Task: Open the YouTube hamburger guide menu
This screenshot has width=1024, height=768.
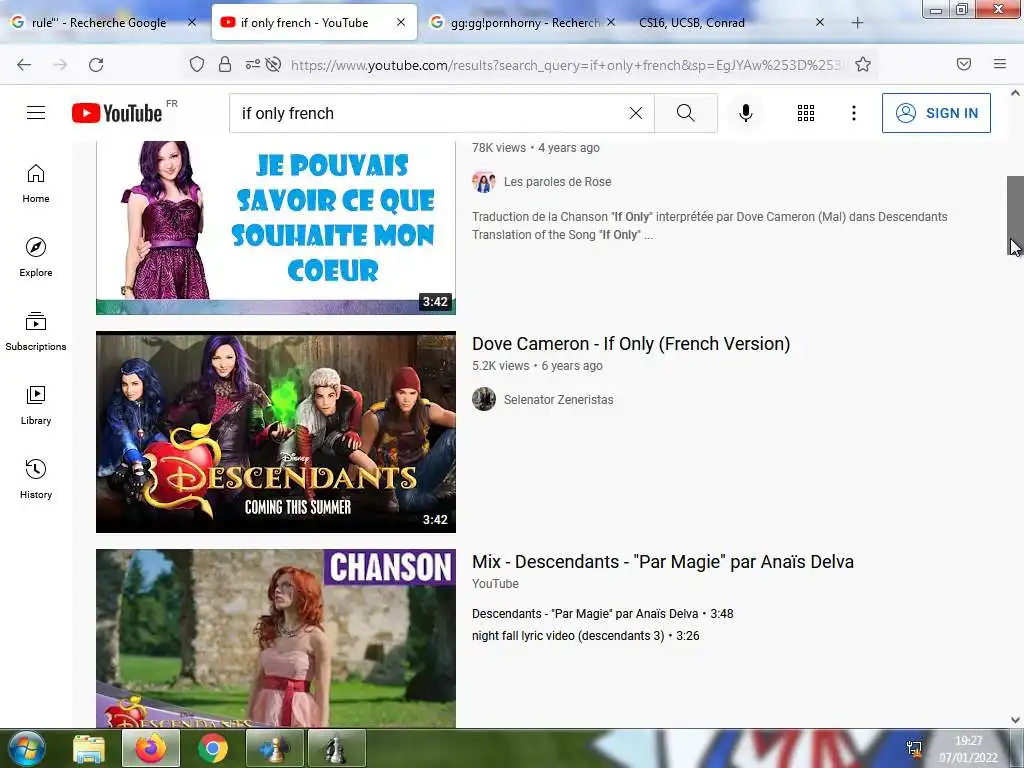Action: (36, 113)
